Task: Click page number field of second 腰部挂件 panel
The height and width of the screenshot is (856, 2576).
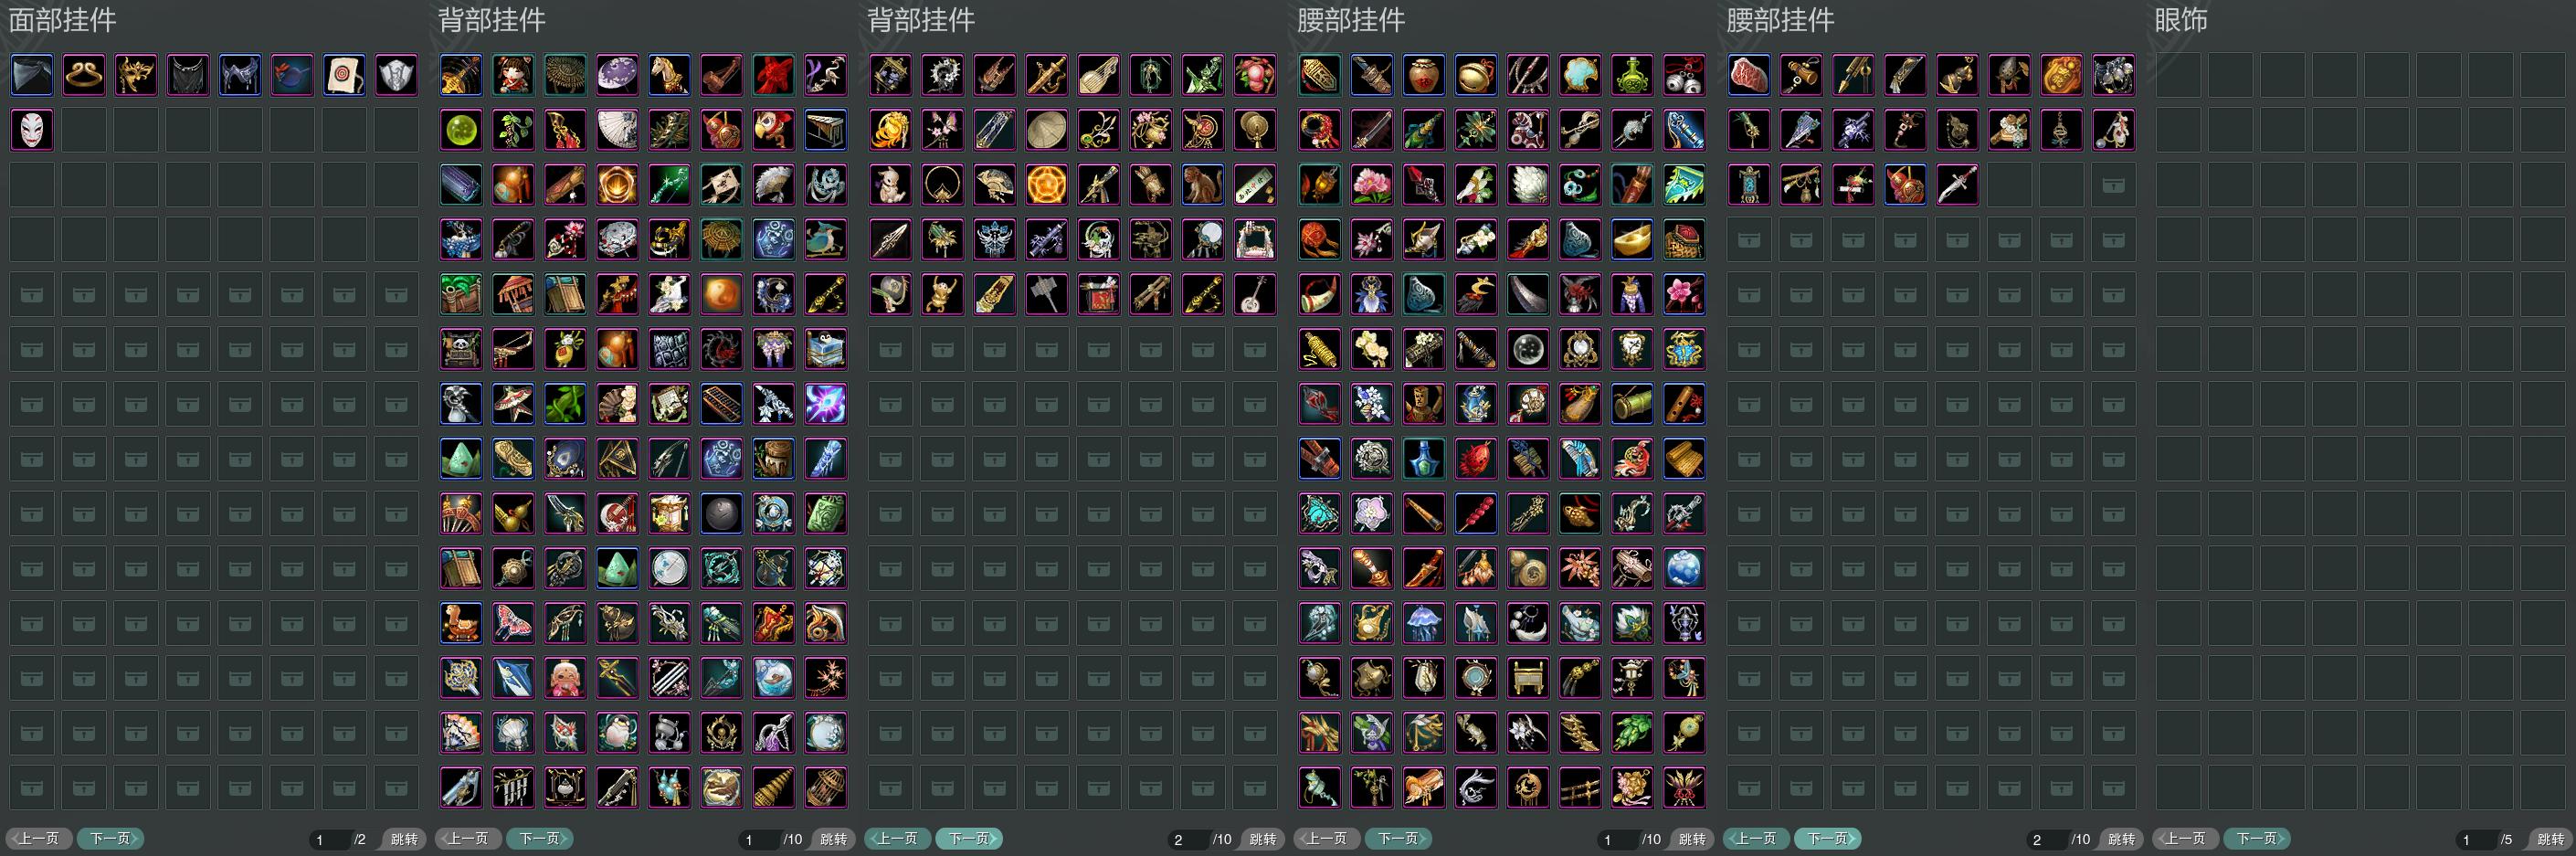Action: [x=2047, y=839]
